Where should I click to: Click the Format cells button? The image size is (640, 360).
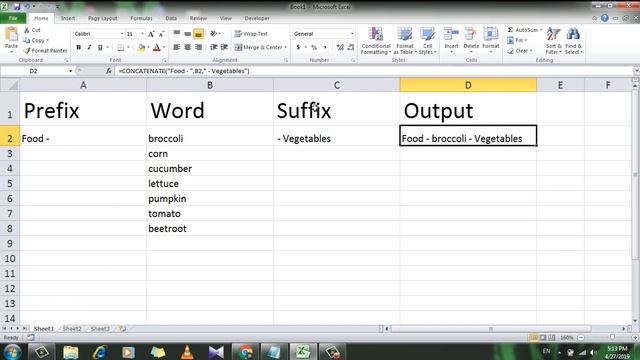coord(491,40)
